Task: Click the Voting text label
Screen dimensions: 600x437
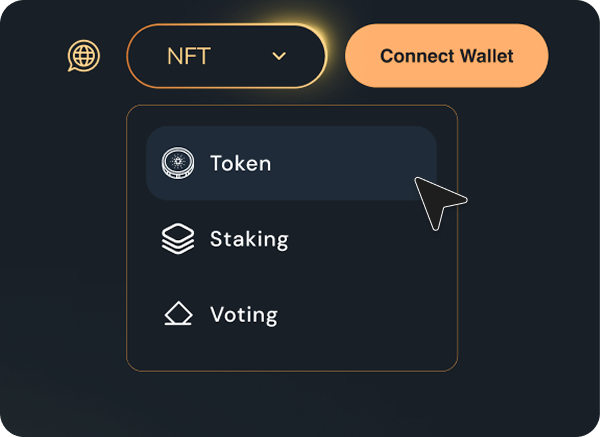Action: coord(243,315)
